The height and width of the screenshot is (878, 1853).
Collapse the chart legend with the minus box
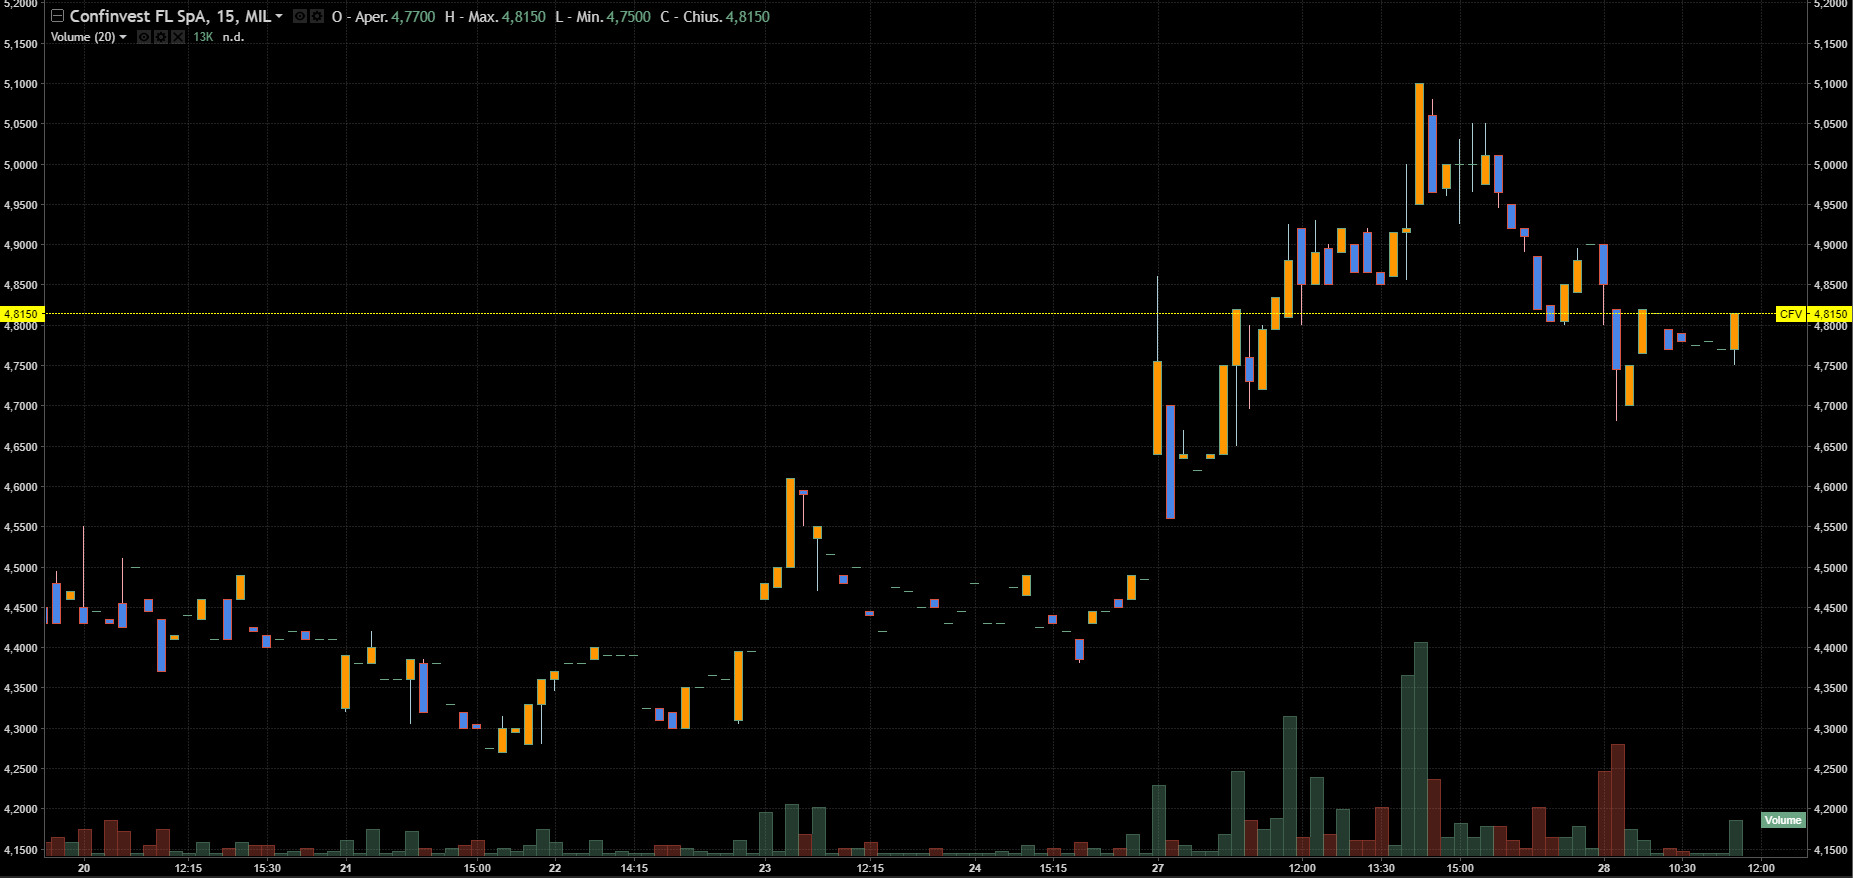(57, 16)
